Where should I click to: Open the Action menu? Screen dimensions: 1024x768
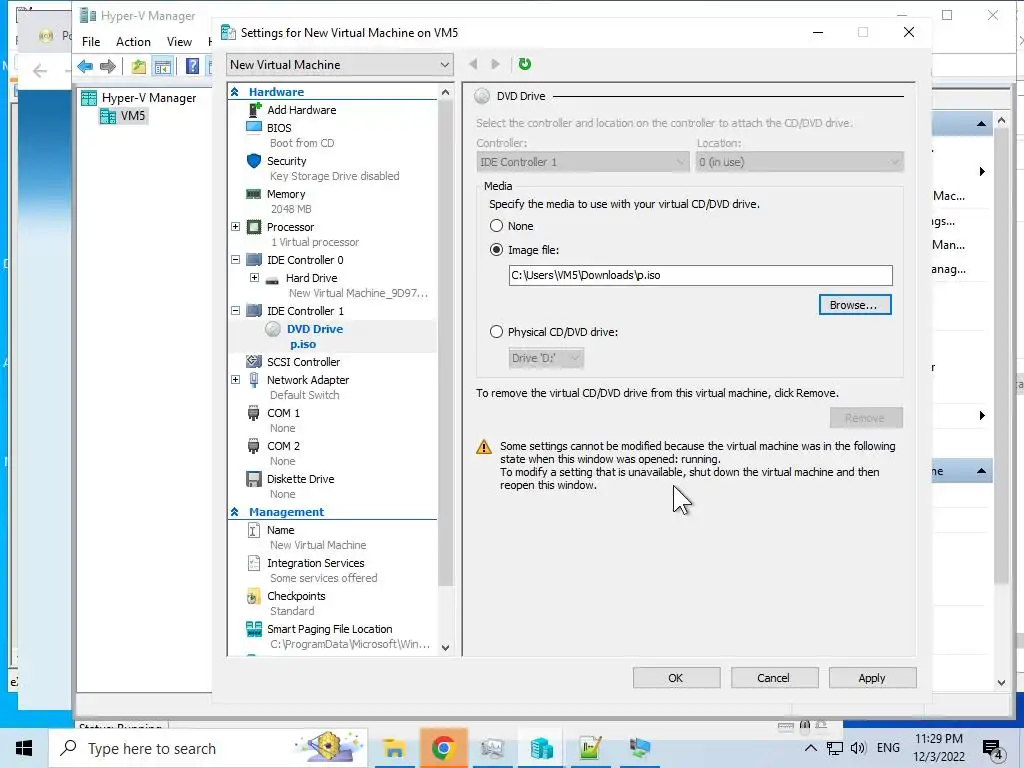point(133,42)
